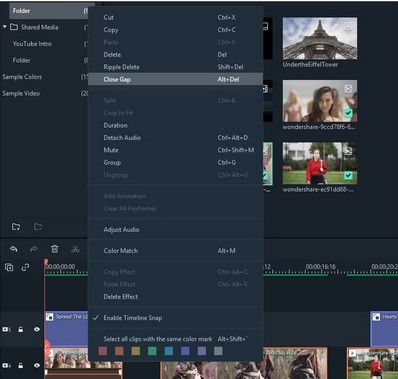
Task: Select wondershare-9ccd78f6 media thumbnail
Action: tap(320, 101)
